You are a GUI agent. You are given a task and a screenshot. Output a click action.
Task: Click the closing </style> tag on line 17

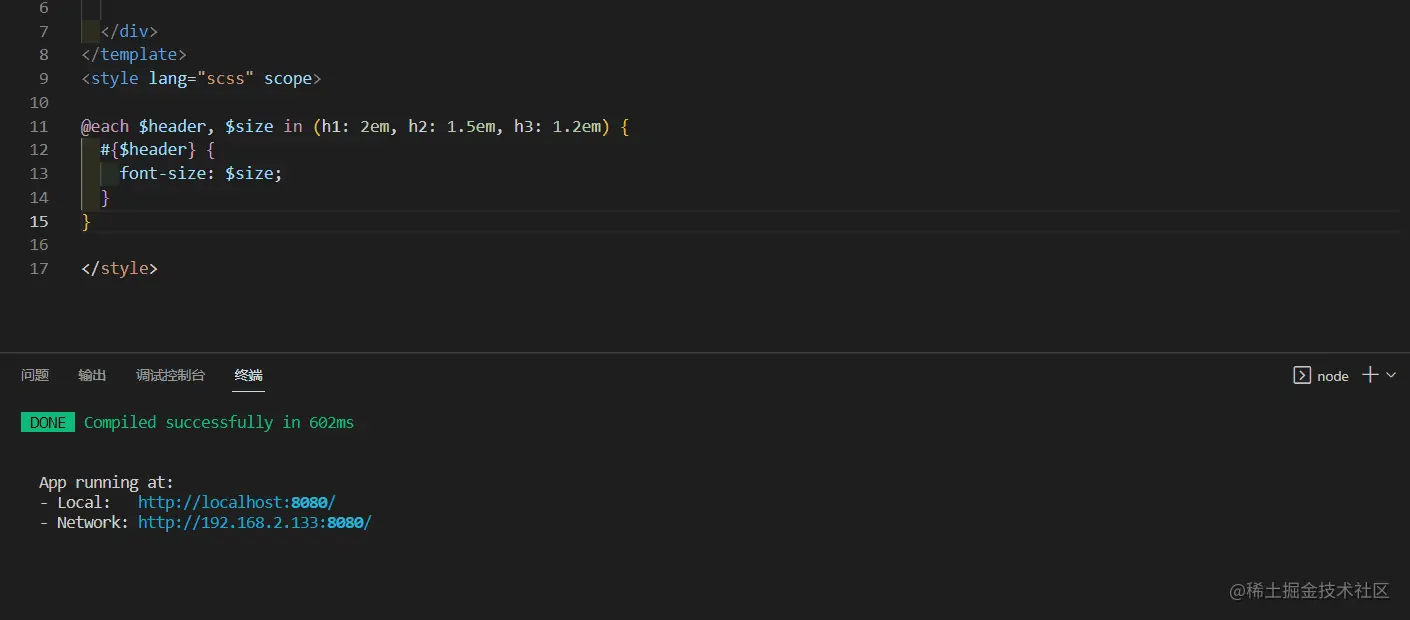[118, 268]
